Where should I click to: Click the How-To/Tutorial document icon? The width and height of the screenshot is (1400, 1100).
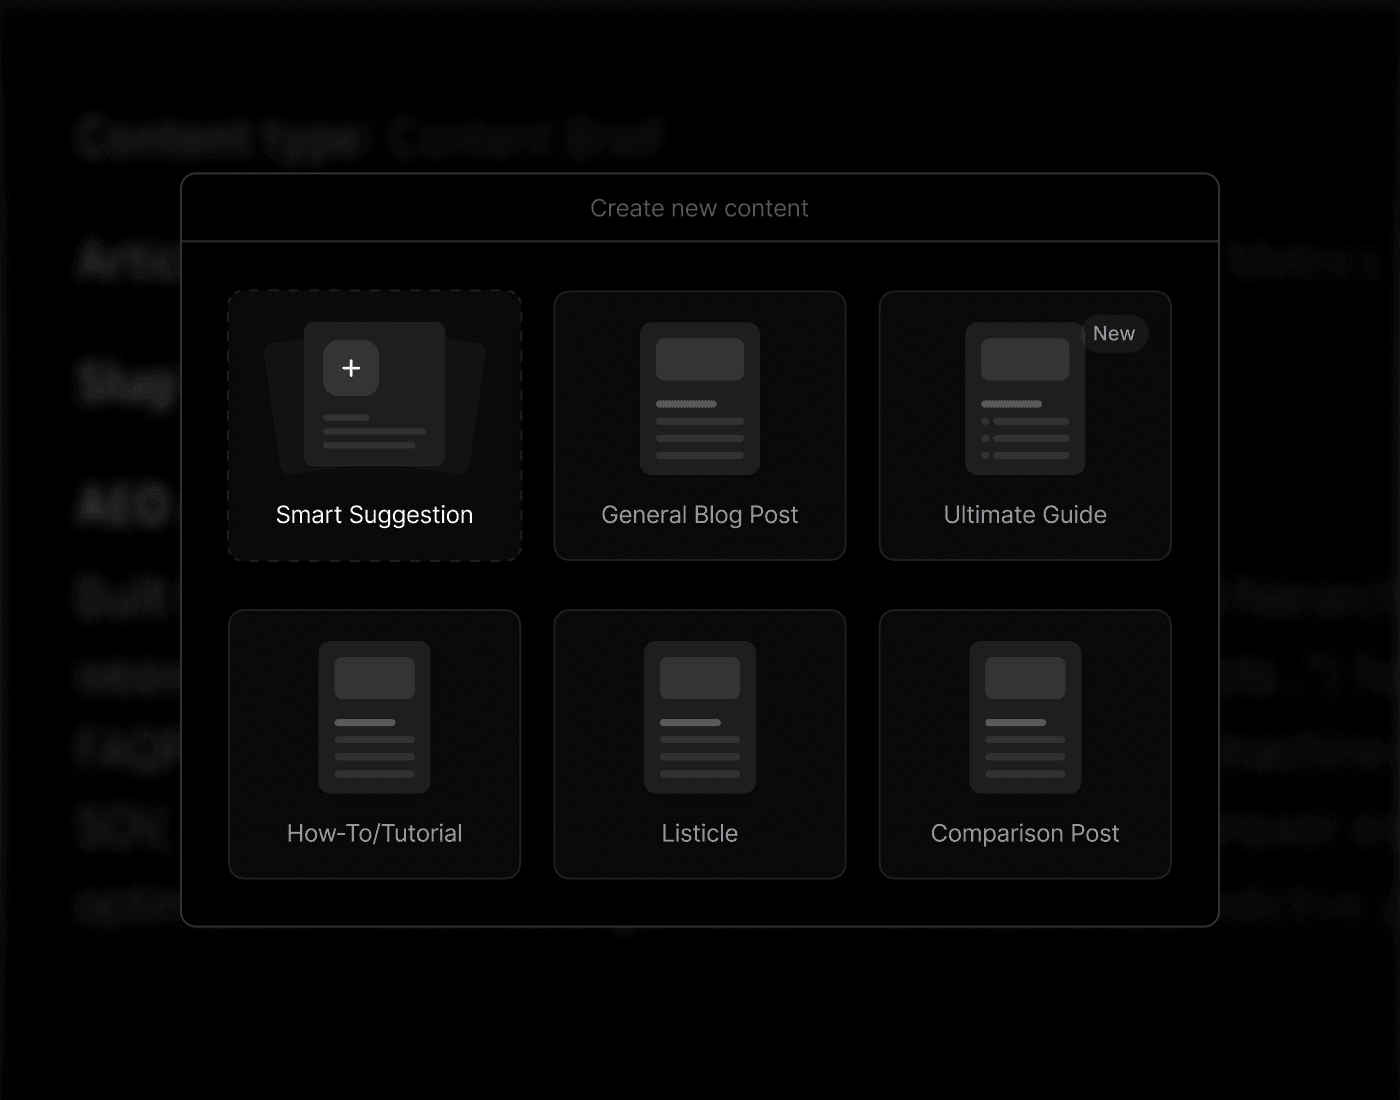pos(374,715)
